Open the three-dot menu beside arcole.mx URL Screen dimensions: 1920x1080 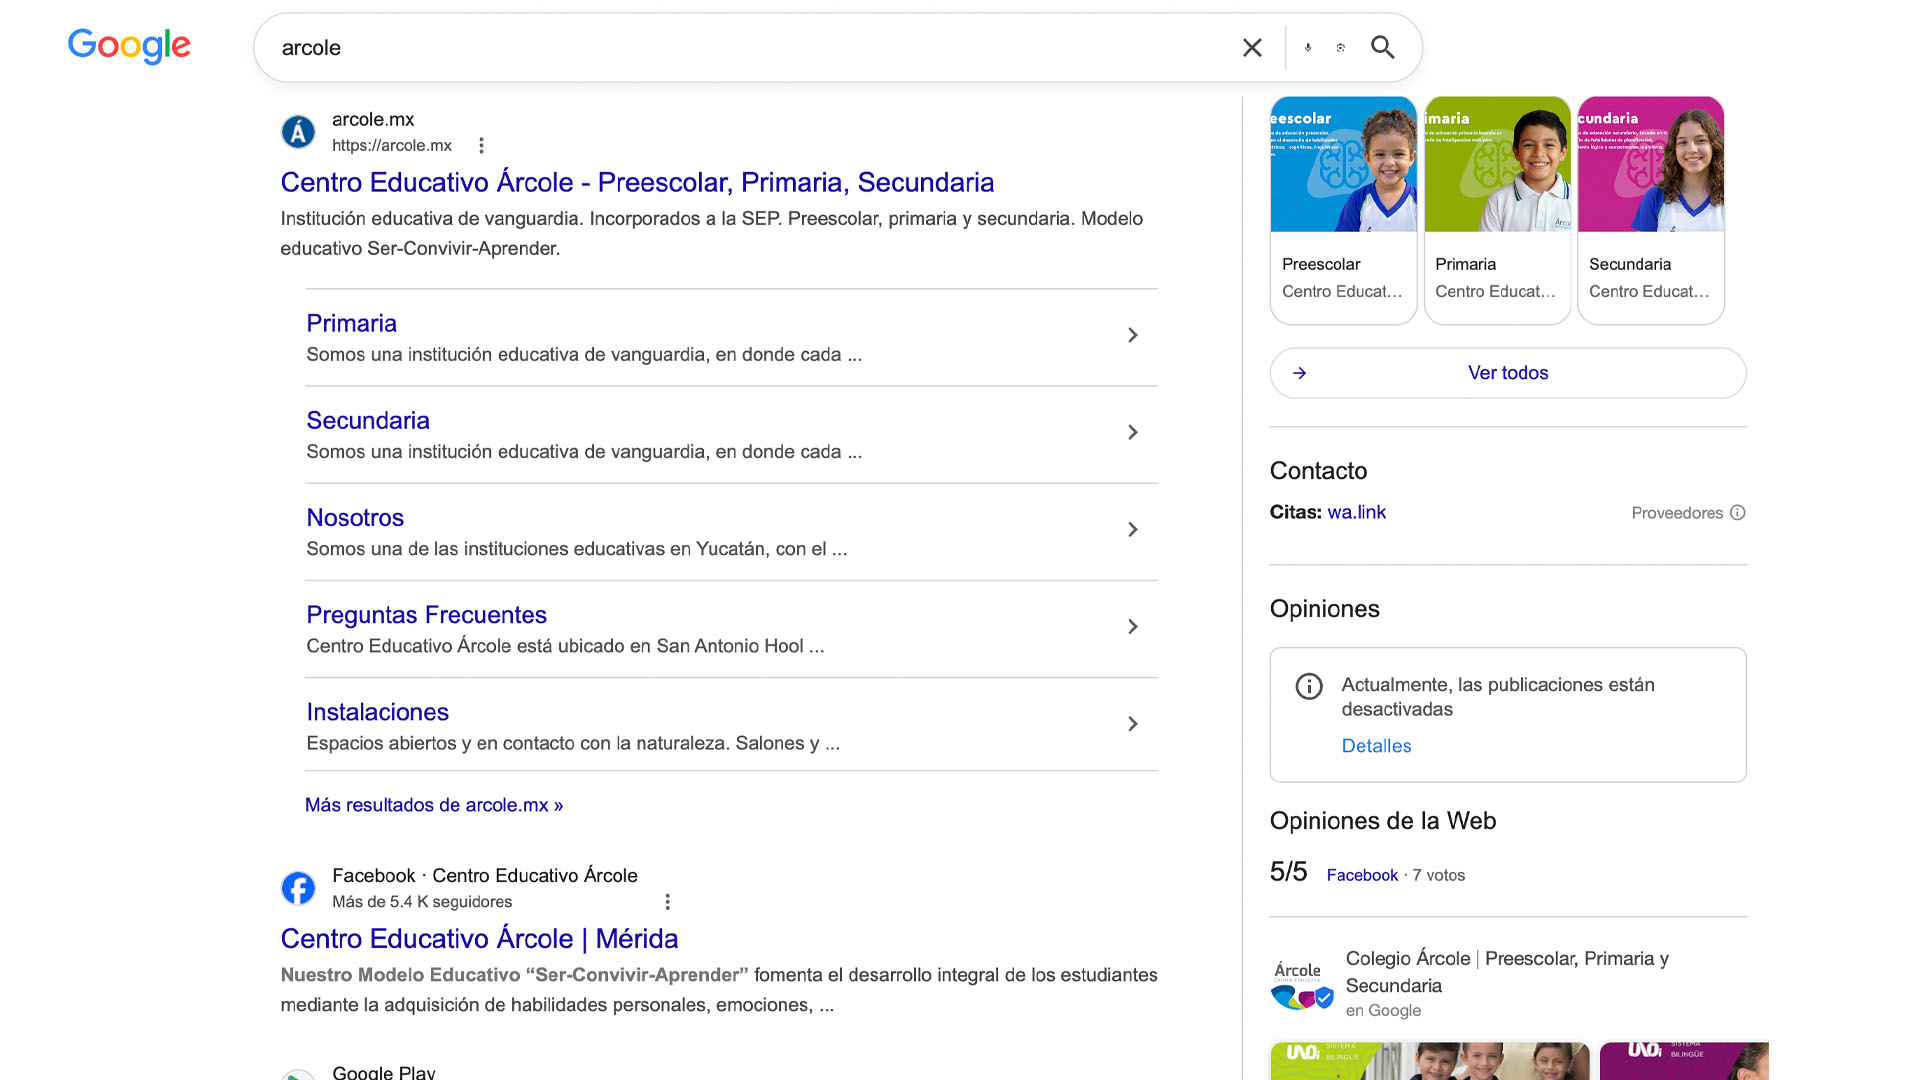481,146
